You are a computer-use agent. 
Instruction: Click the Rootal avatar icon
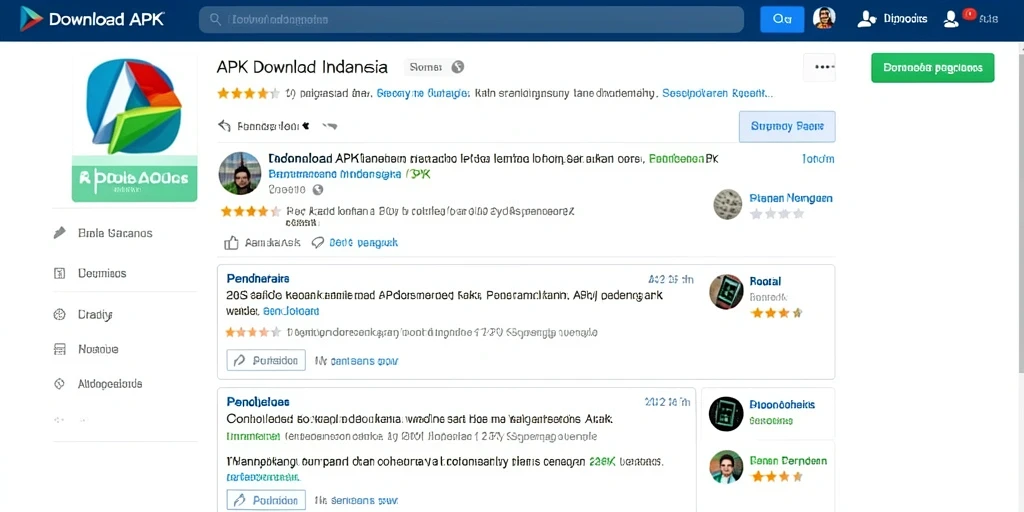click(x=726, y=291)
